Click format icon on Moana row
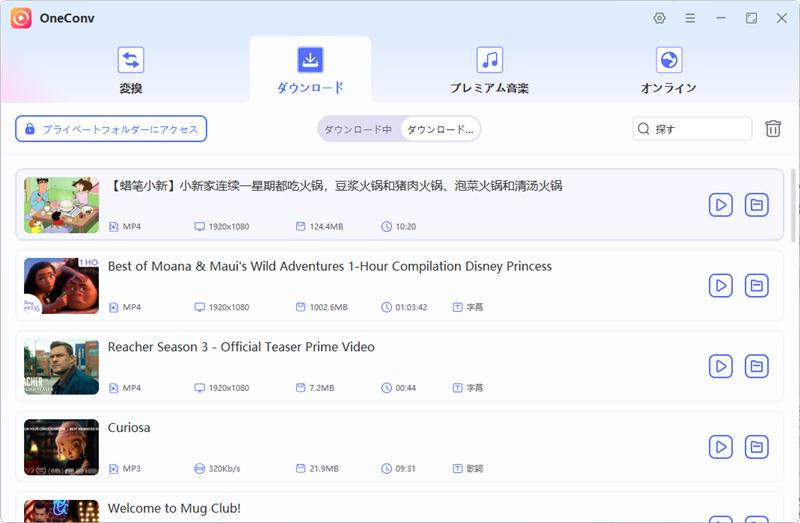Image resolution: width=800 pixels, height=523 pixels. pos(114,307)
